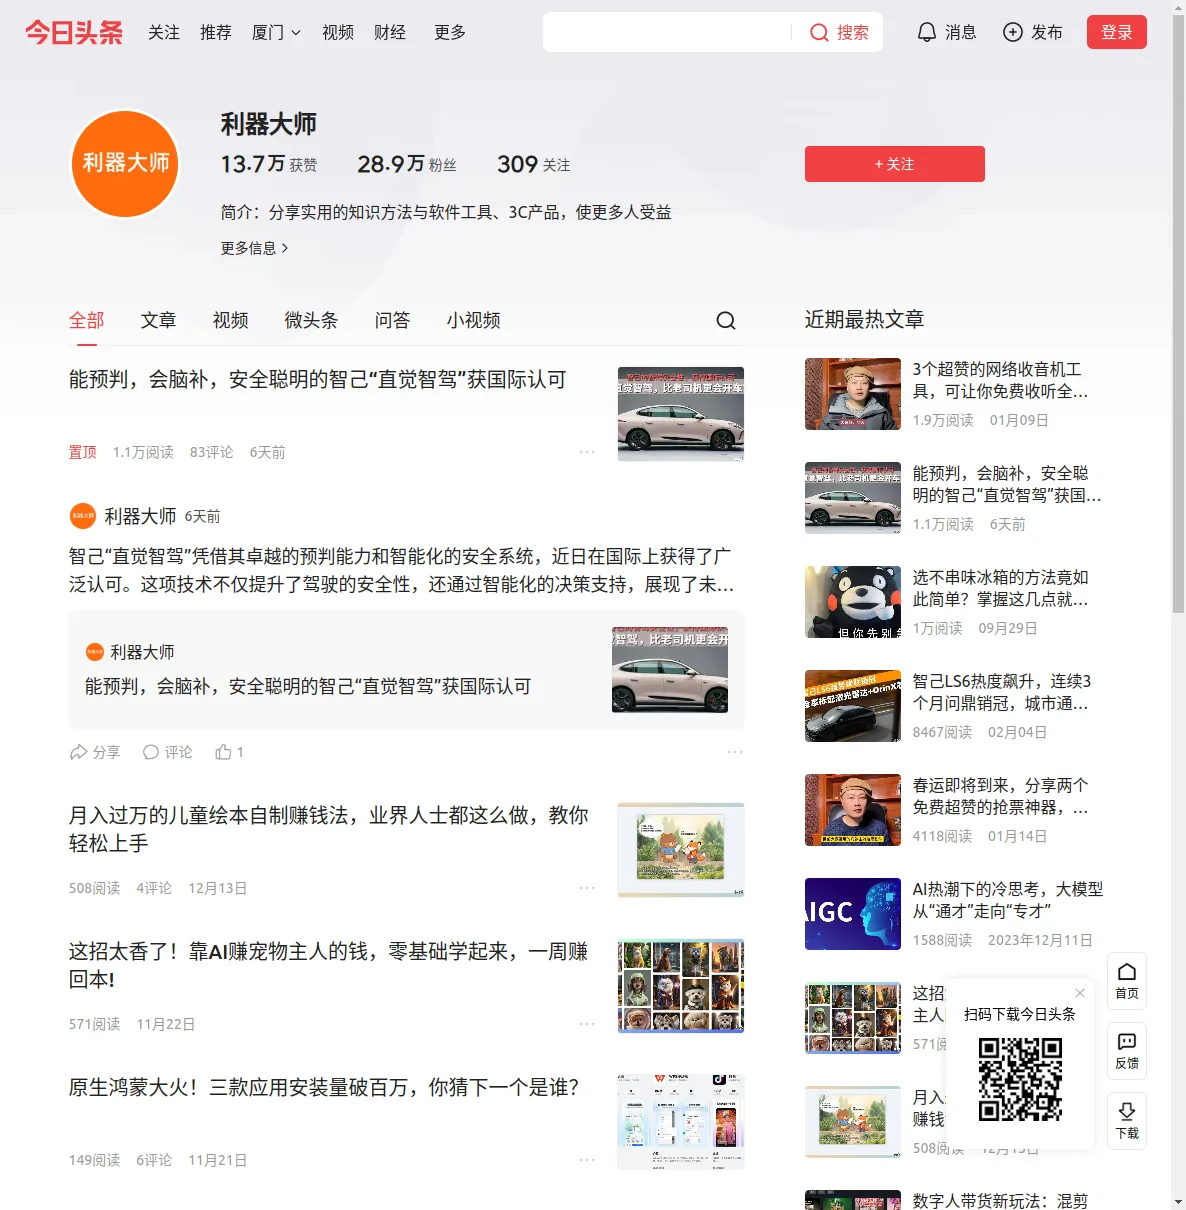Open AIGC thumbnail in hot articles

point(853,914)
